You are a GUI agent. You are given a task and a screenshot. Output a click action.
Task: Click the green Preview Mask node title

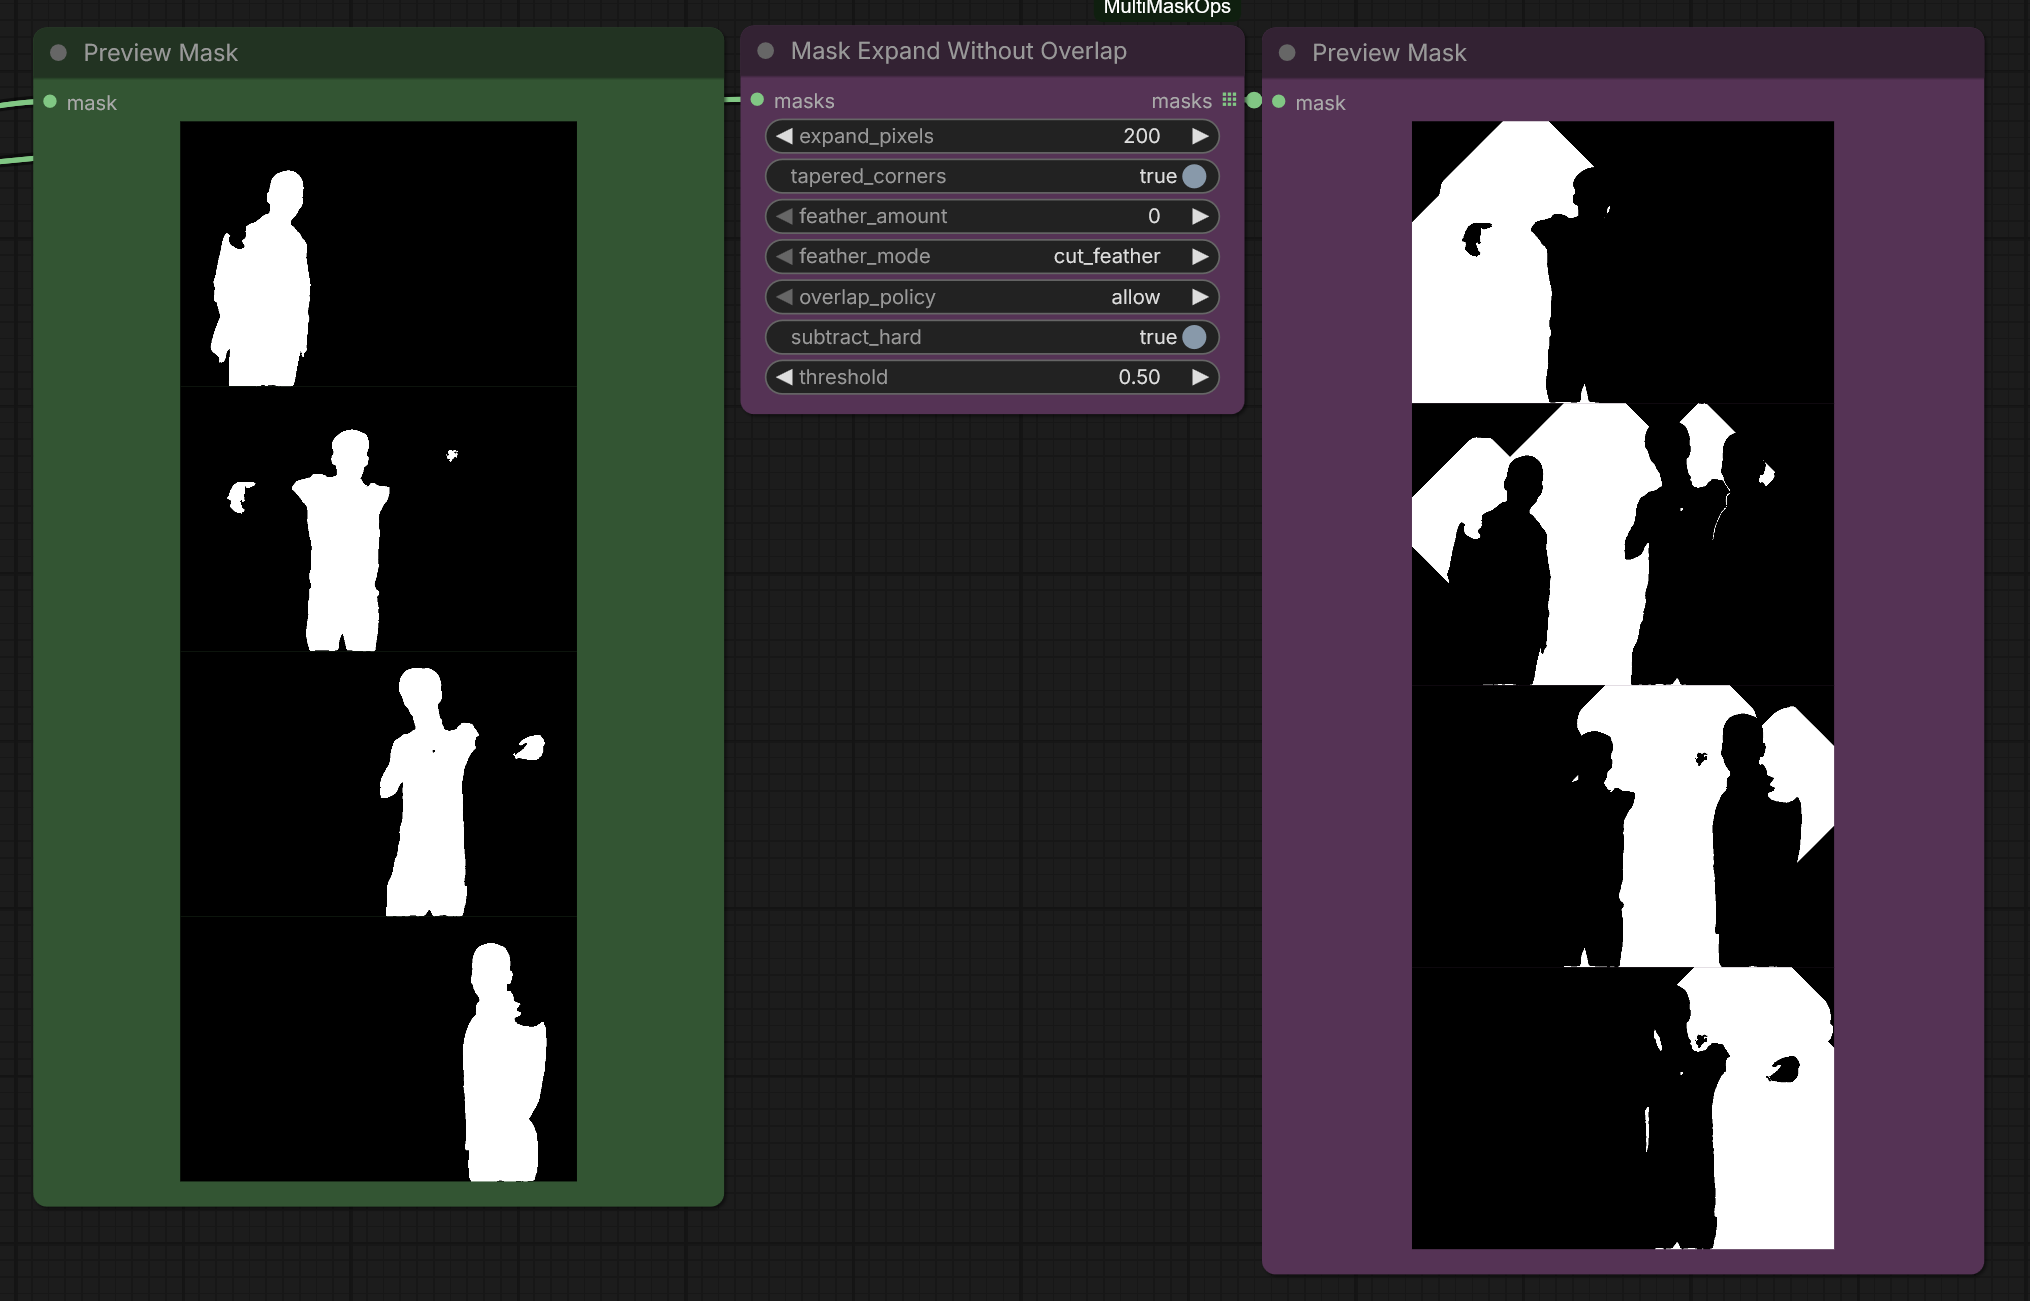pyautogui.click(x=160, y=53)
